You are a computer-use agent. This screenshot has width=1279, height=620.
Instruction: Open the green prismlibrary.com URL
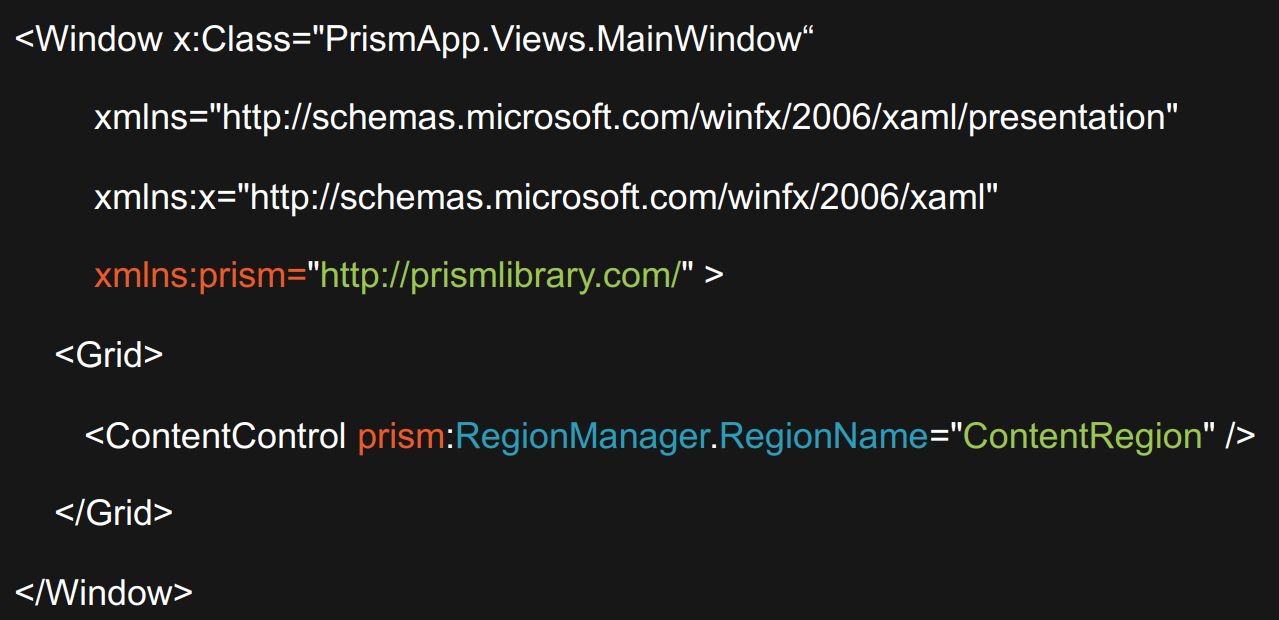[500, 276]
